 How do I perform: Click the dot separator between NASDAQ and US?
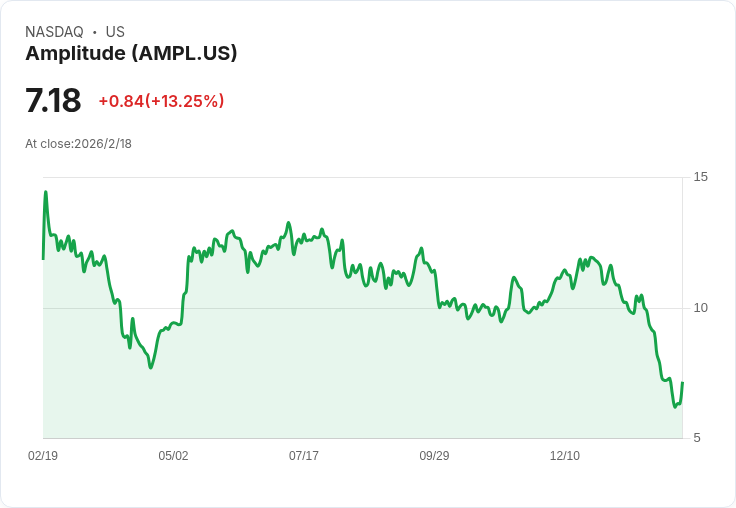(x=95, y=32)
